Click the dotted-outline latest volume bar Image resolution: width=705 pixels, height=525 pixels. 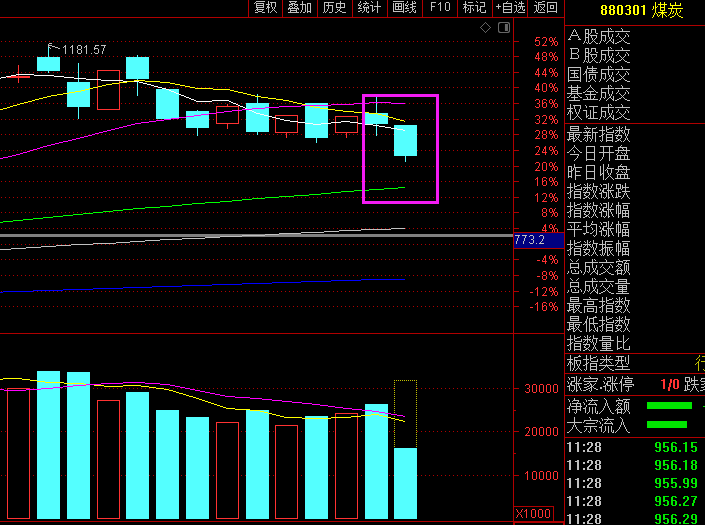405,449
